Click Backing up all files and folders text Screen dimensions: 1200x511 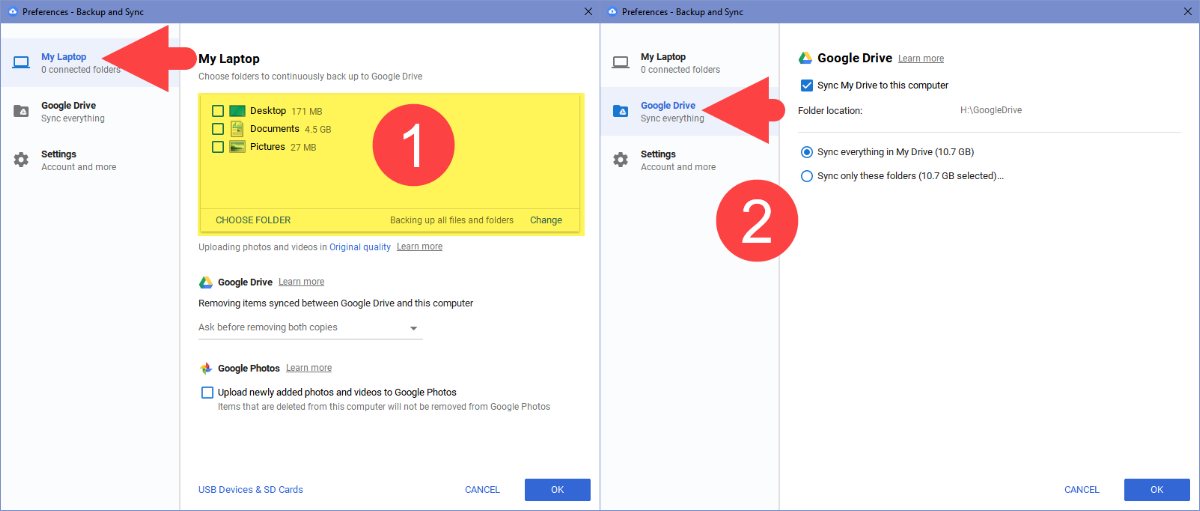(x=452, y=220)
